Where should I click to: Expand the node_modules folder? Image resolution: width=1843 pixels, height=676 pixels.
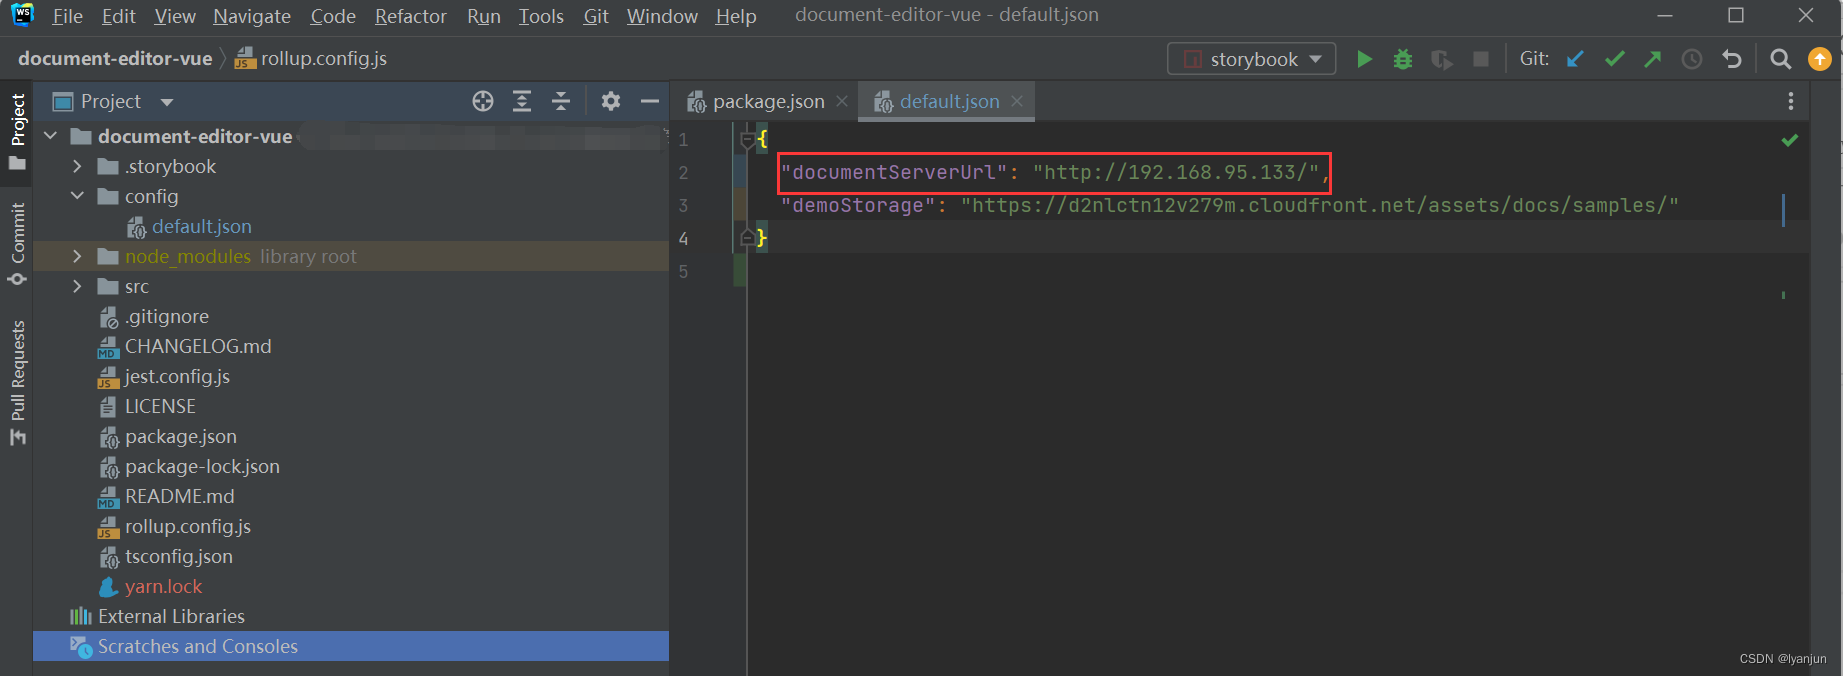click(x=77, y=256)
